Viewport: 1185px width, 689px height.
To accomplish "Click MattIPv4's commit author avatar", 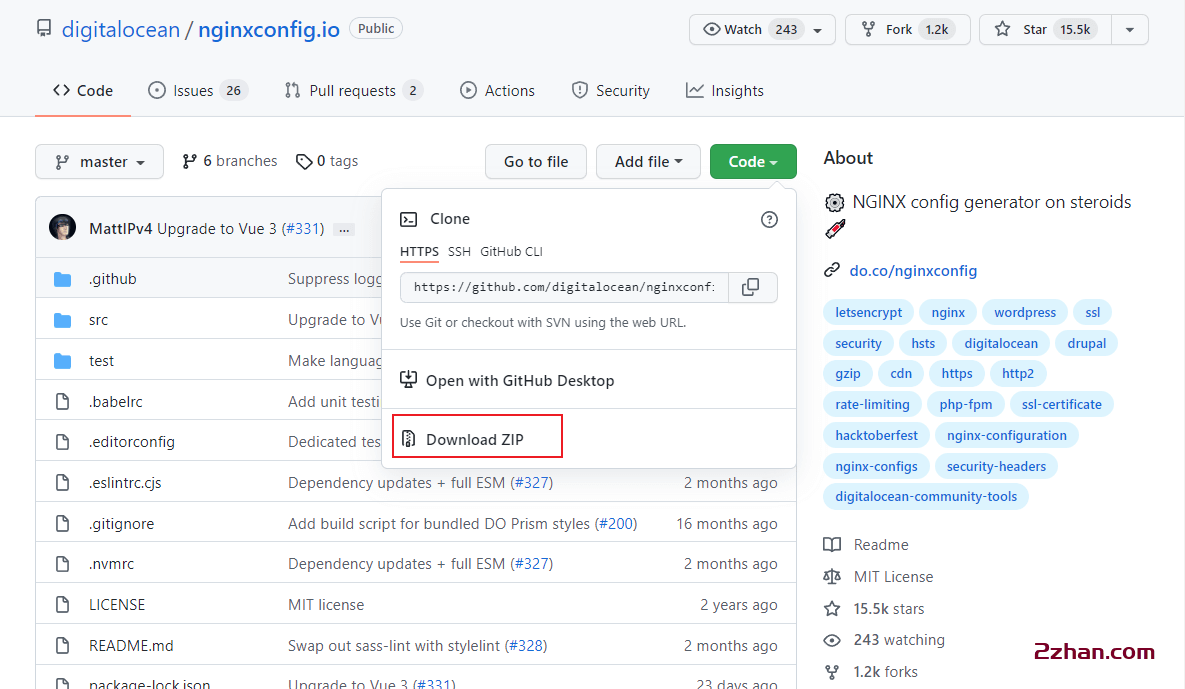I will point(62,228).
